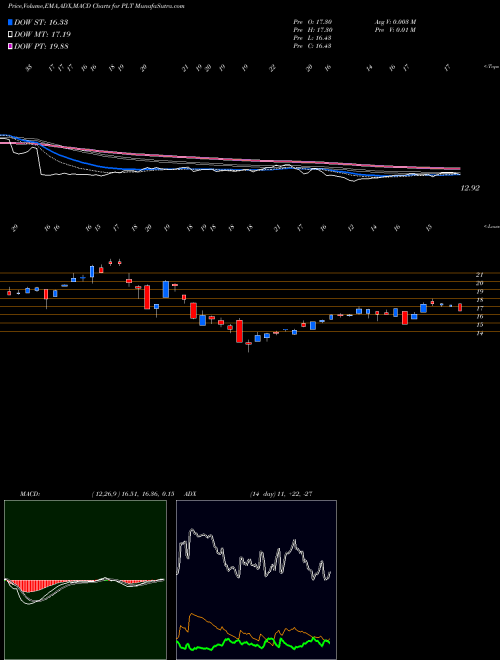
Task: Click price axis label 14
Action: (479, 333)
